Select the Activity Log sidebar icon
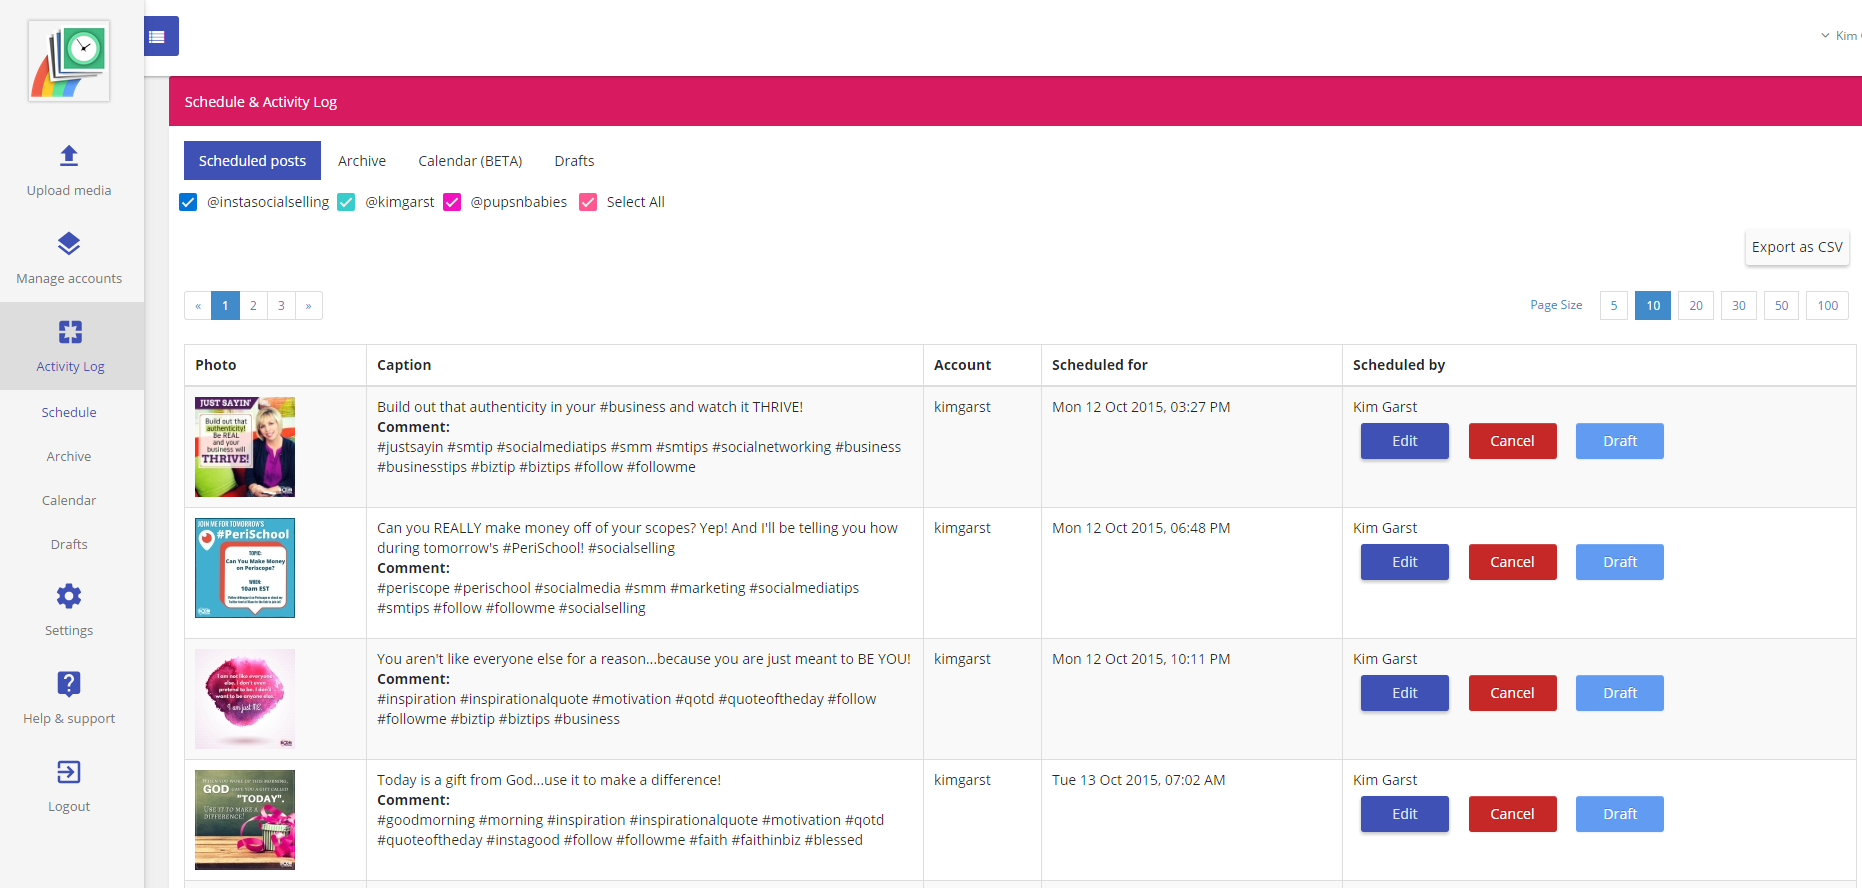The height and width of the screenshot is (888, 1862). [70, 332]
